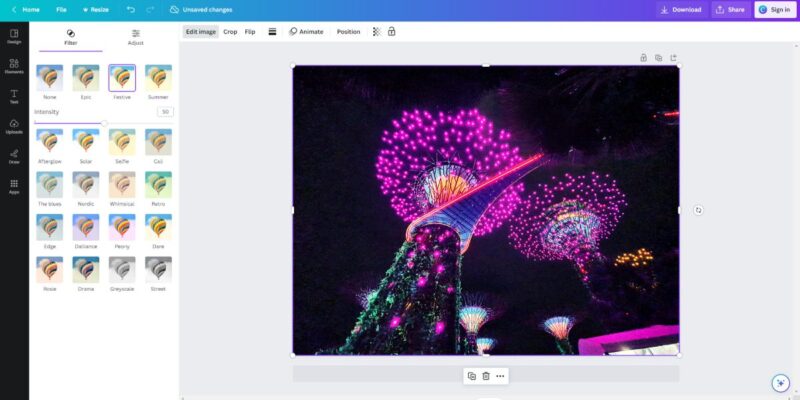Undo the last change
This screenshot has width=800, height=400.
click(131, 10)
